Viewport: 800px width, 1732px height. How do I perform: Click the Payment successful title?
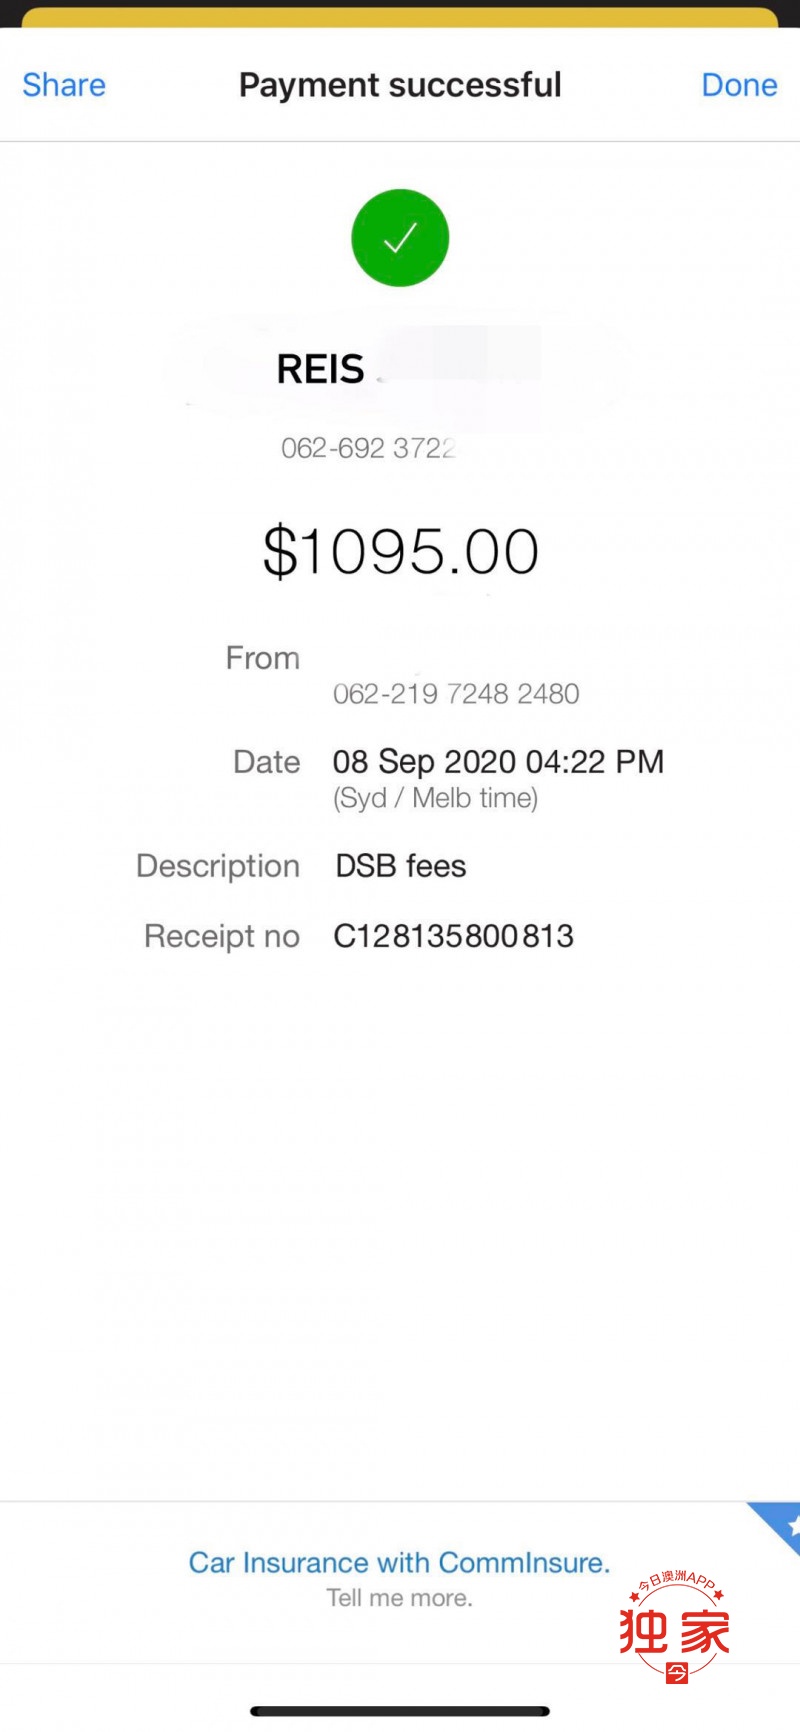pos(400,85)
